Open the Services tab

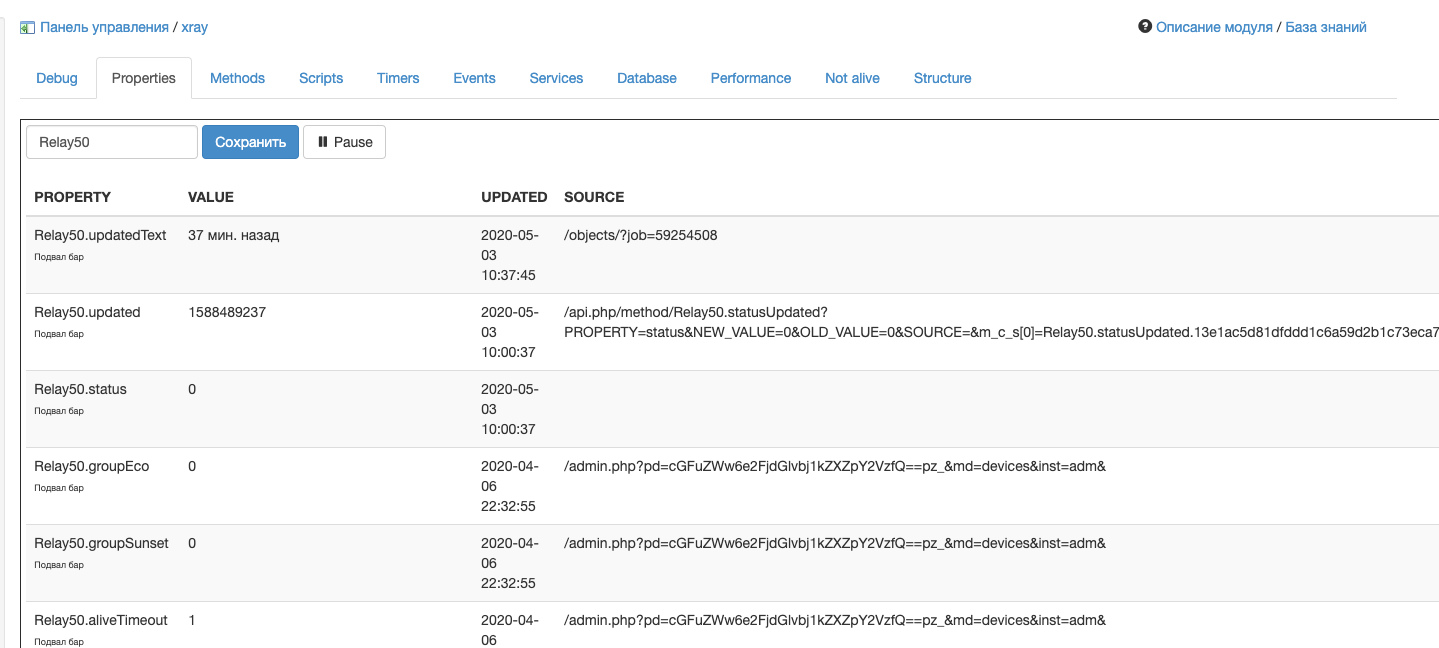pyautogui.click(x=556, y=78)
